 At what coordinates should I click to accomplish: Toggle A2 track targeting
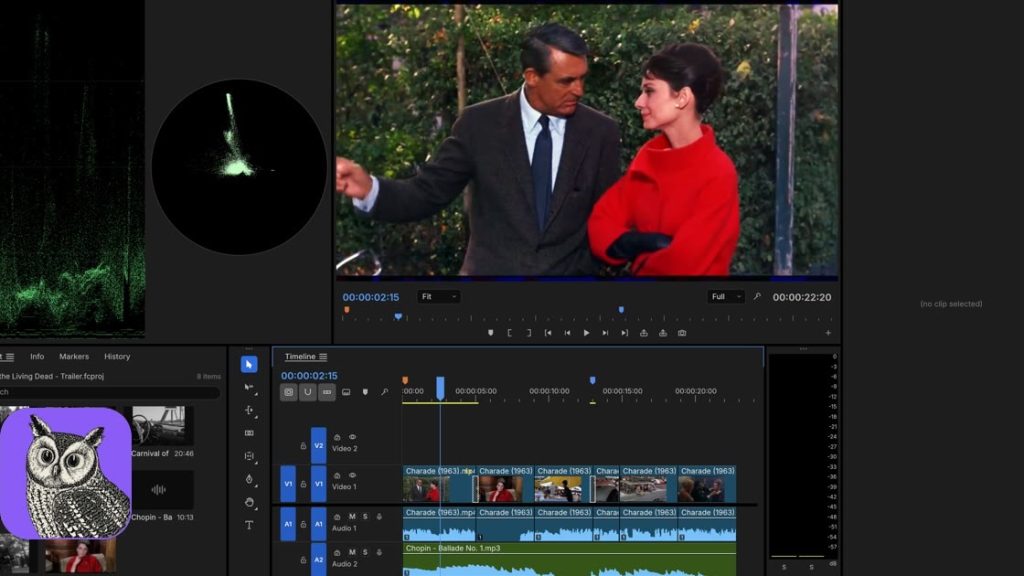319,560
